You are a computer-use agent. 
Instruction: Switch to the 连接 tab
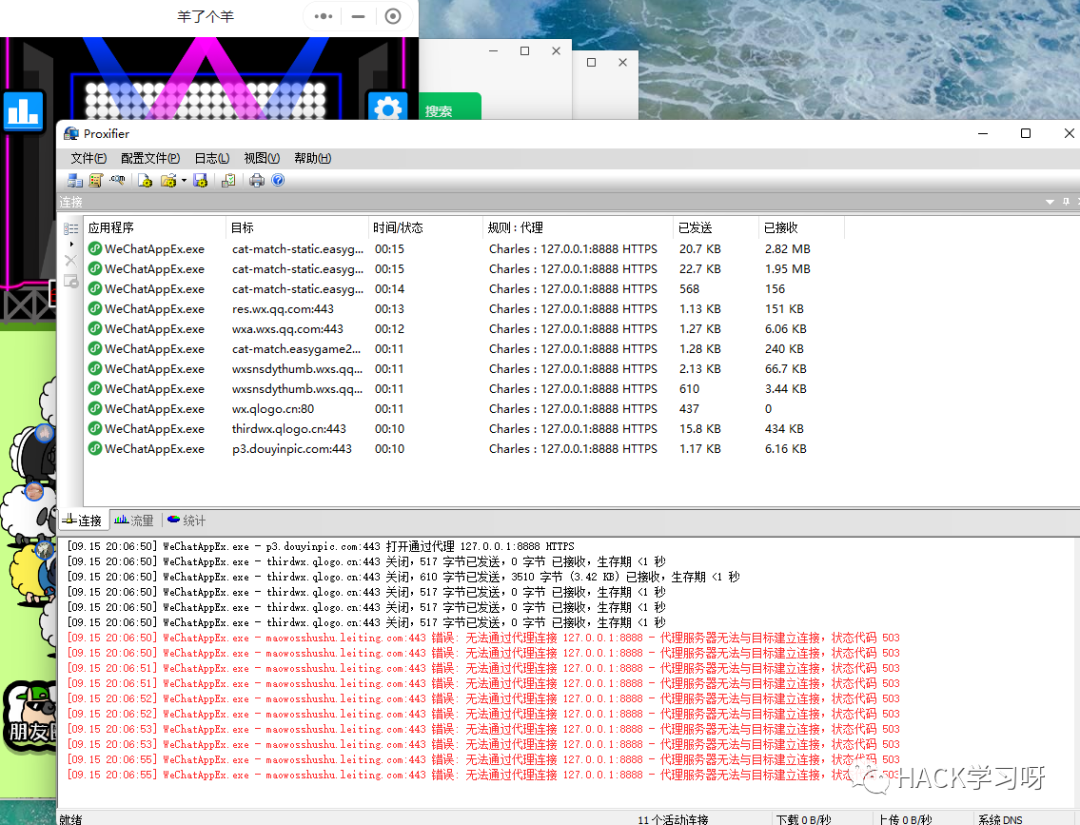pos(83,521)
